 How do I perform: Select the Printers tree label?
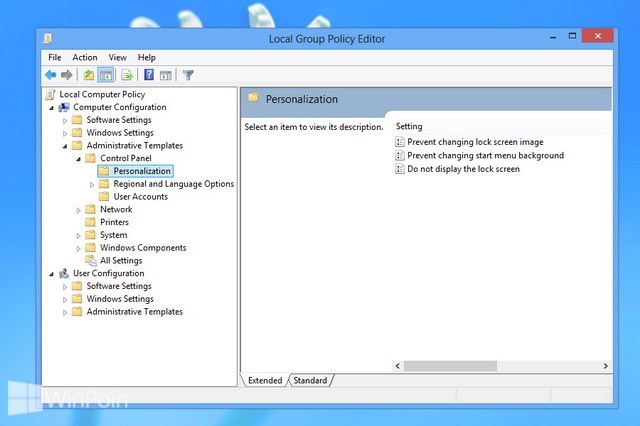[x=114, y=222]
